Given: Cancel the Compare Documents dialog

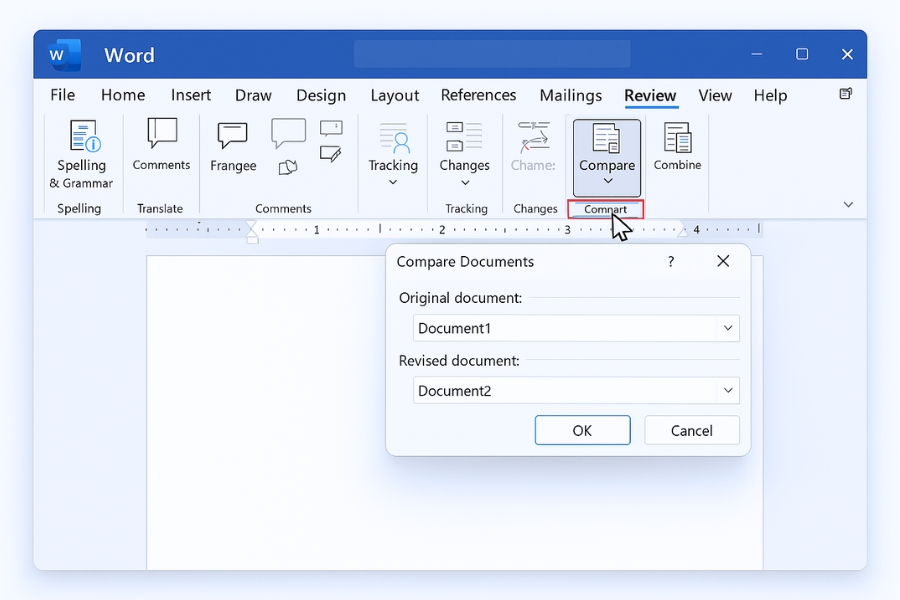Looking at the screenshot, I should click(x=691, y=430).
